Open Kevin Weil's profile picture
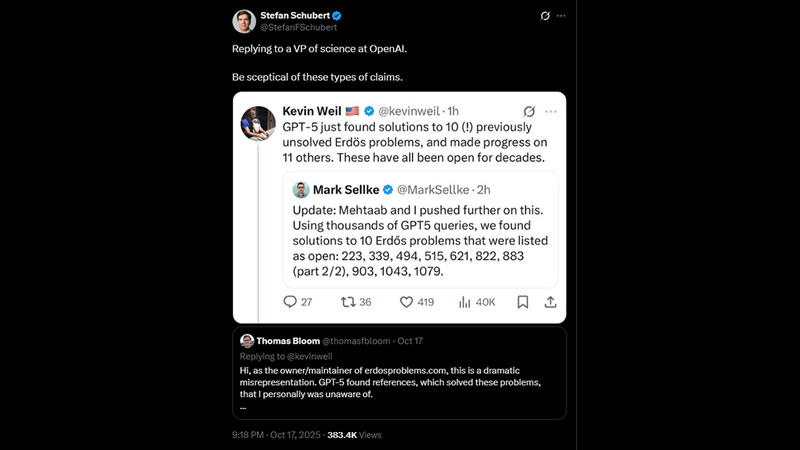The width and height of the screenshot is (800, 450). pyautogui.click(x=260, y=123)
